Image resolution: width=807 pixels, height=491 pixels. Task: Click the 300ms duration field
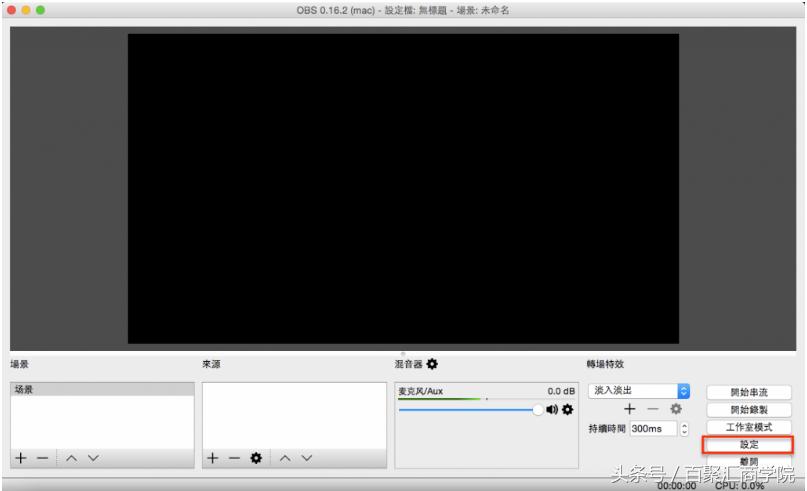pyautogui.click(x=653, y=429)
